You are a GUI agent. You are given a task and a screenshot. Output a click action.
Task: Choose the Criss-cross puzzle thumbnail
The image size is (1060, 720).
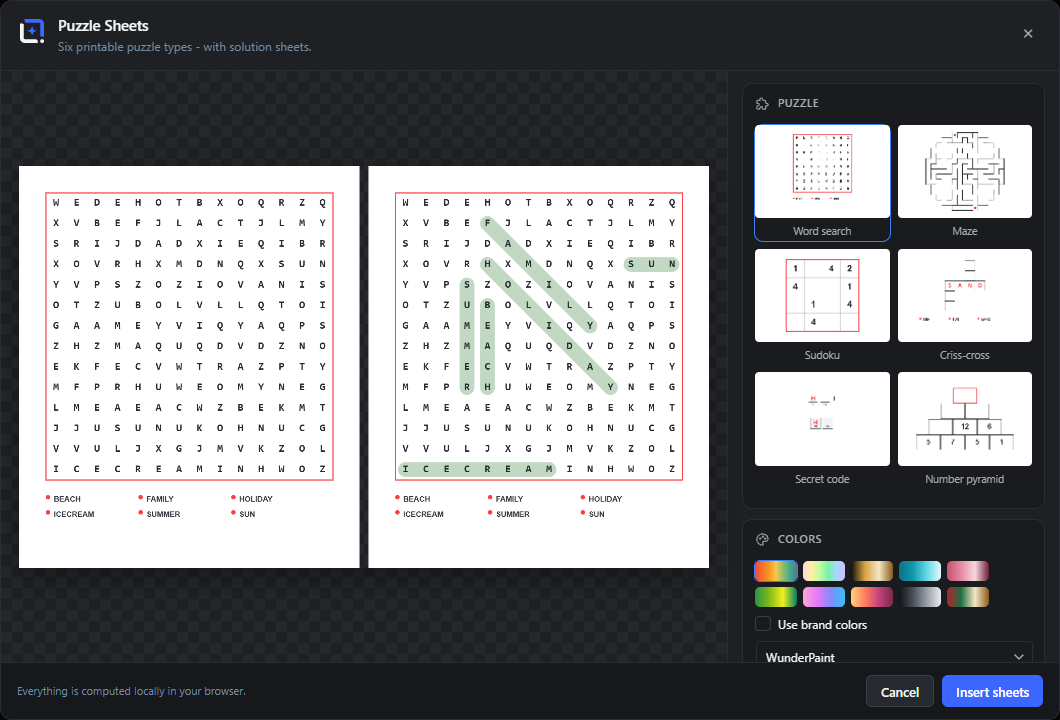pyautogui.click(x=965, y=295)
